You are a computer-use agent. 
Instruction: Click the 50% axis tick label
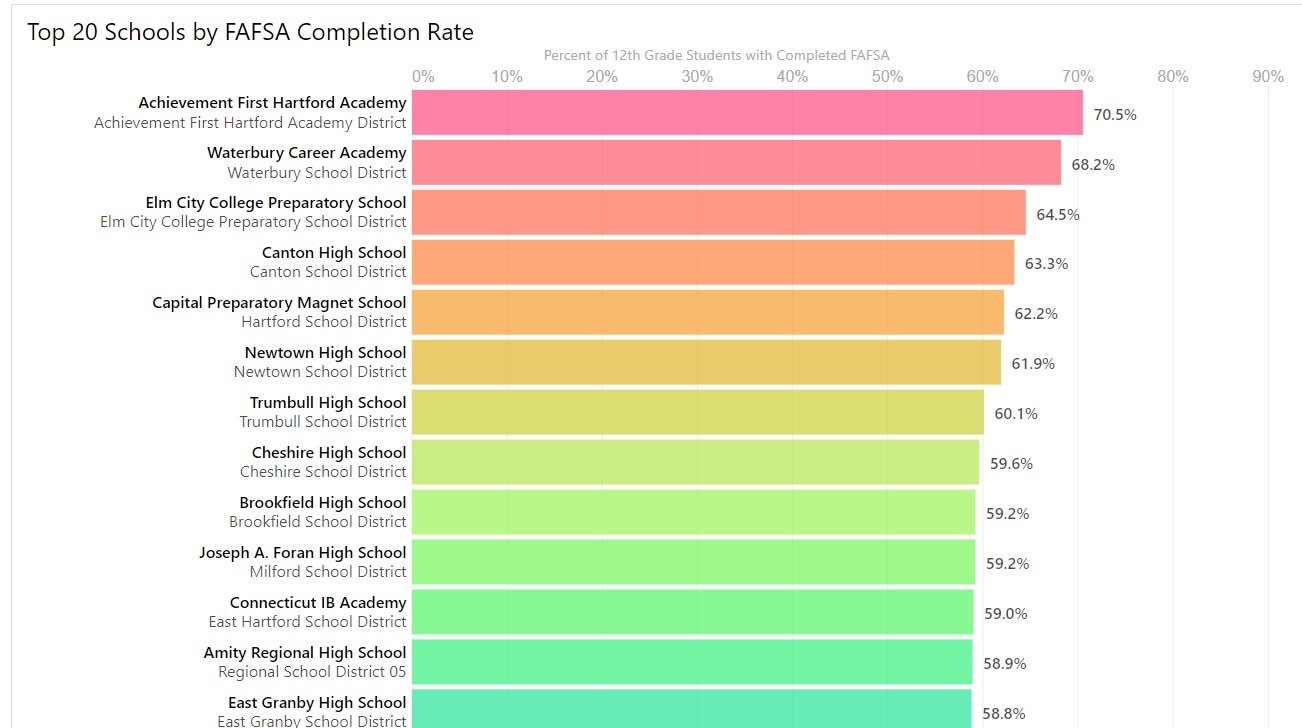(887, 77)
